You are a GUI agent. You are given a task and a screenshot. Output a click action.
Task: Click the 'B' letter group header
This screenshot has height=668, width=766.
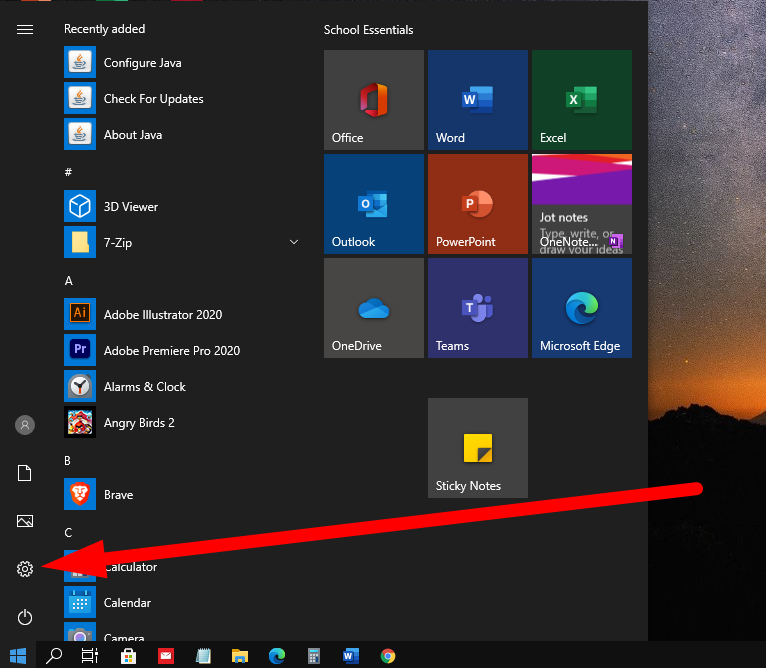point(68,461)
